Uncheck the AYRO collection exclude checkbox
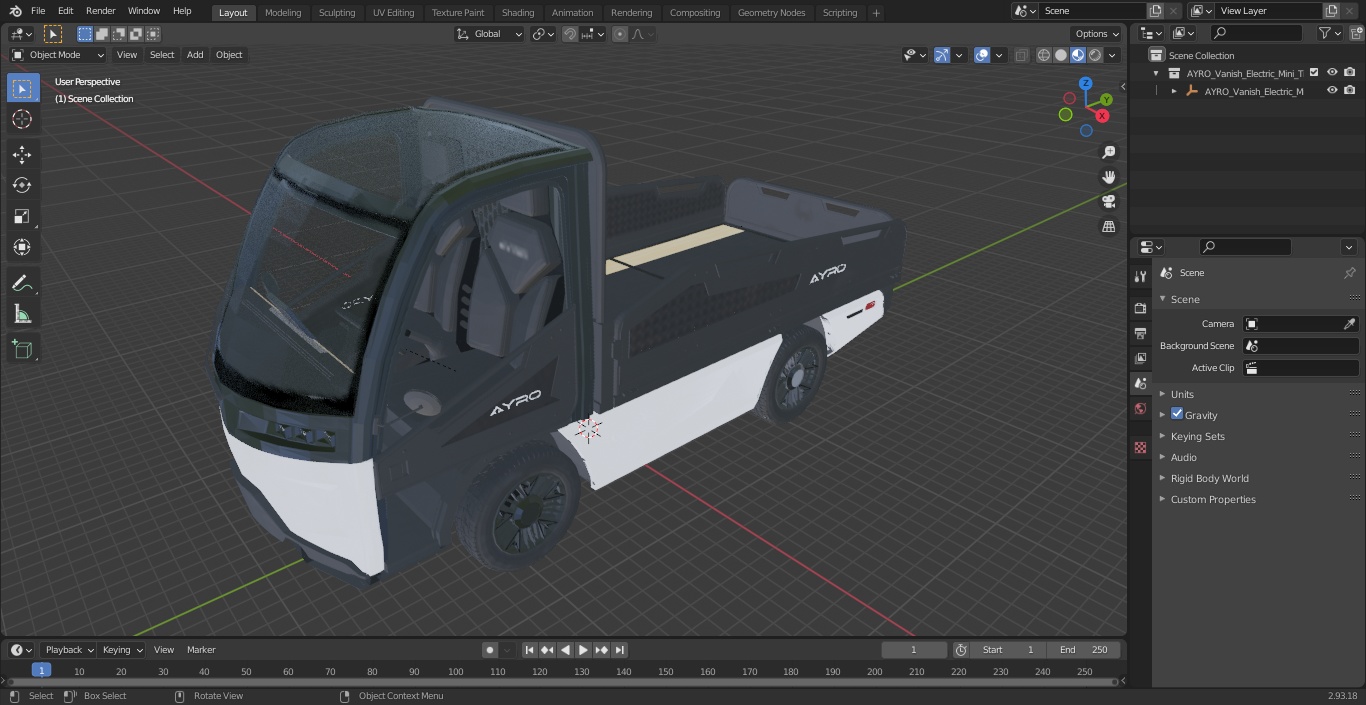Screen dimensions: 1366x705 [x=1314, y=72]
